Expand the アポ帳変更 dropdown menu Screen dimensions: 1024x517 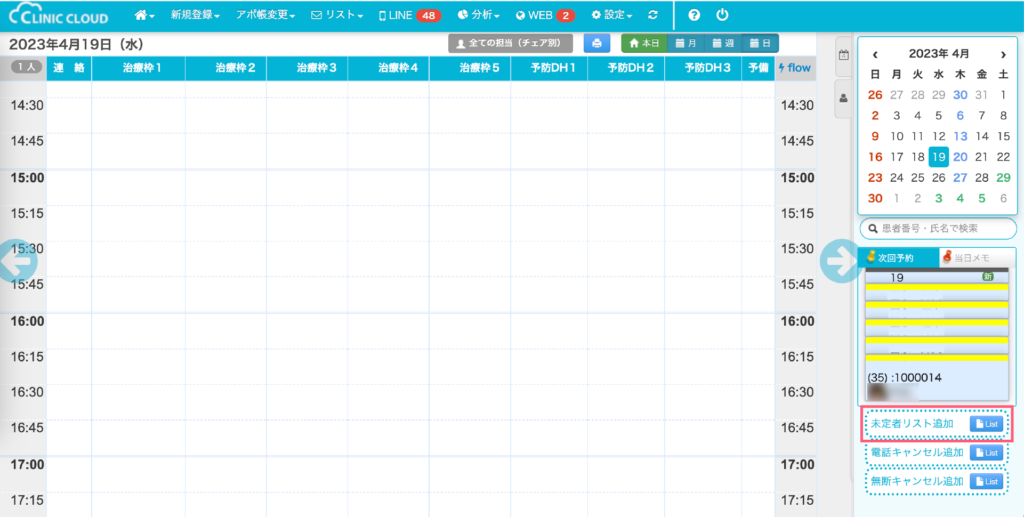click(x=265, y=16)
